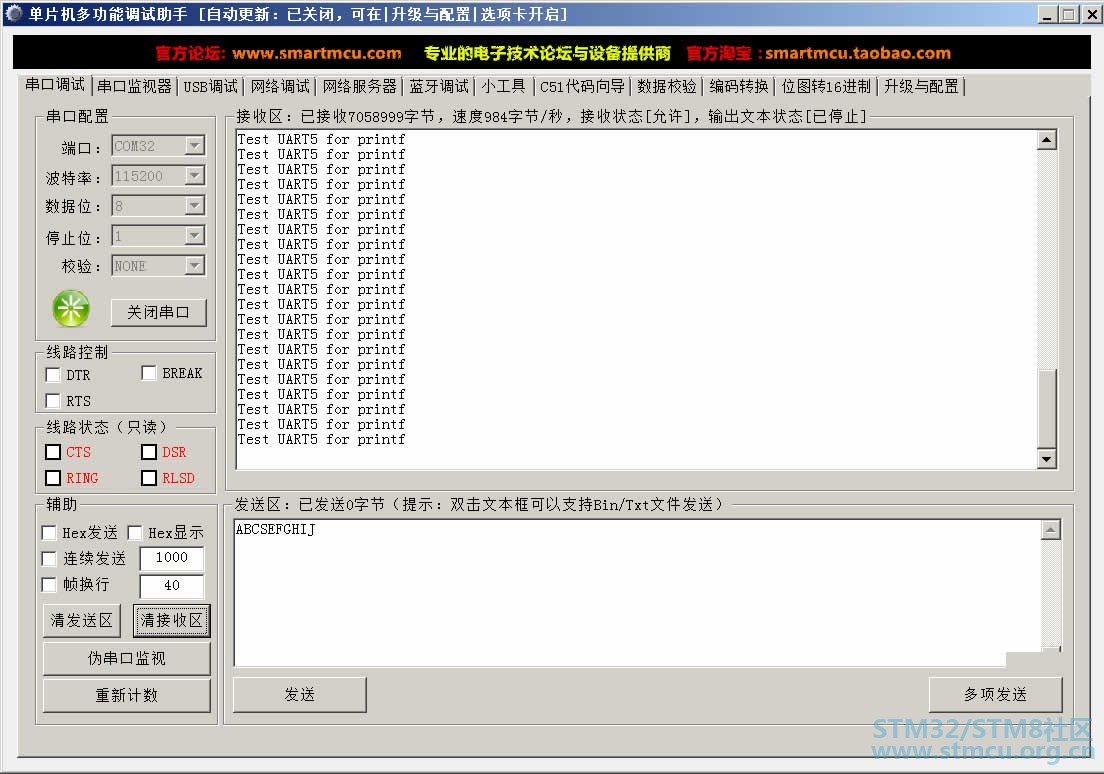Open the 网络调试 tab

coord(280,87)
